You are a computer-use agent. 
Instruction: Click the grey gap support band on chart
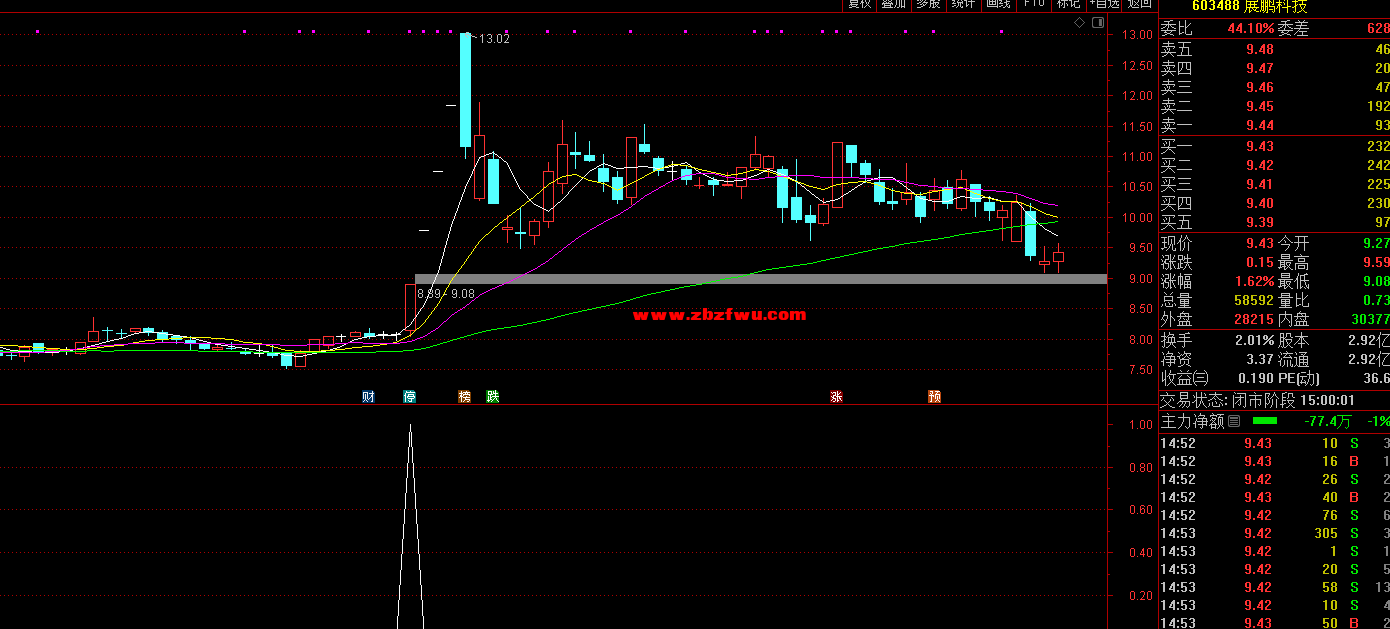pos(761,279)
